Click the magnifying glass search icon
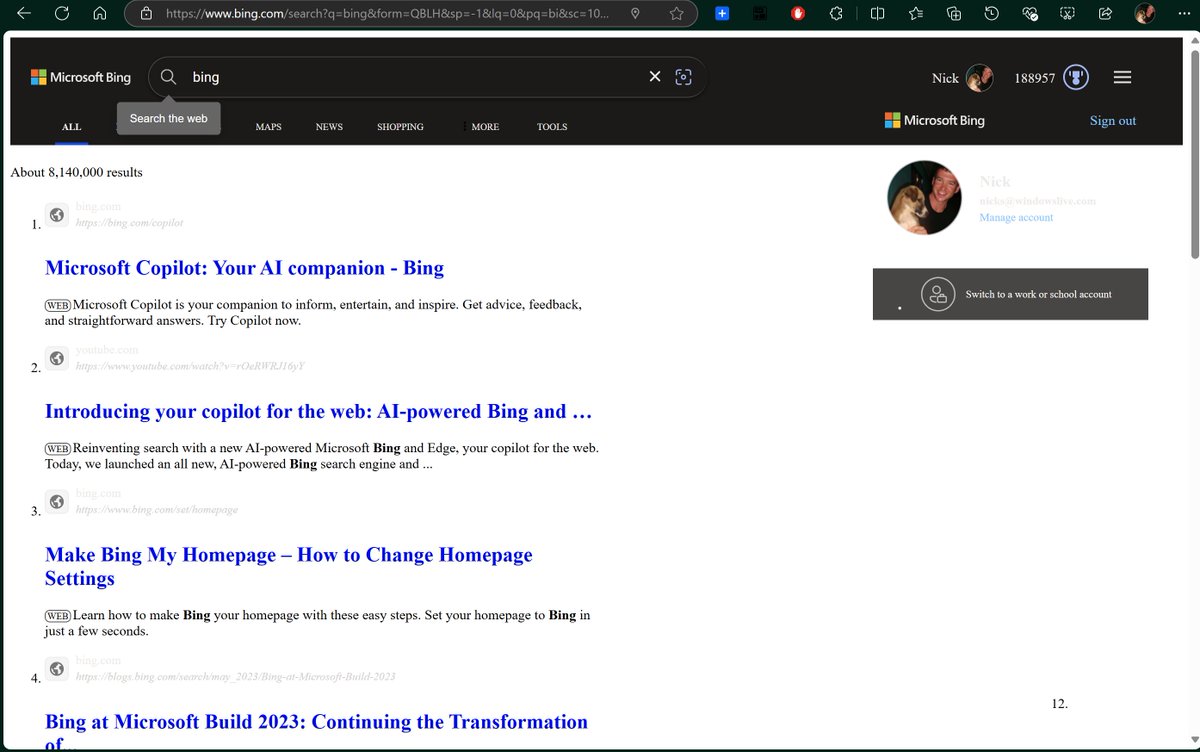 coord(168,77)
